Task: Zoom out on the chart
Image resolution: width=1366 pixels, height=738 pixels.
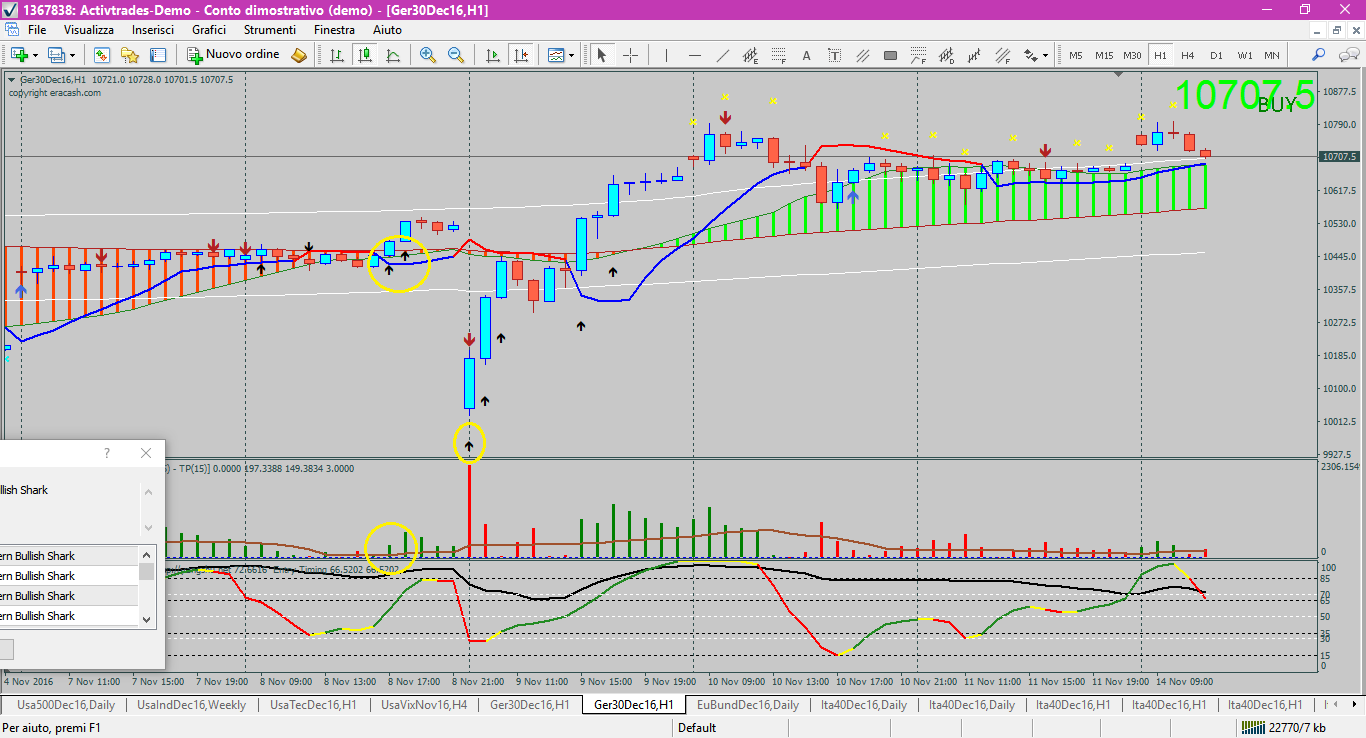Action: tap(456, 55)
